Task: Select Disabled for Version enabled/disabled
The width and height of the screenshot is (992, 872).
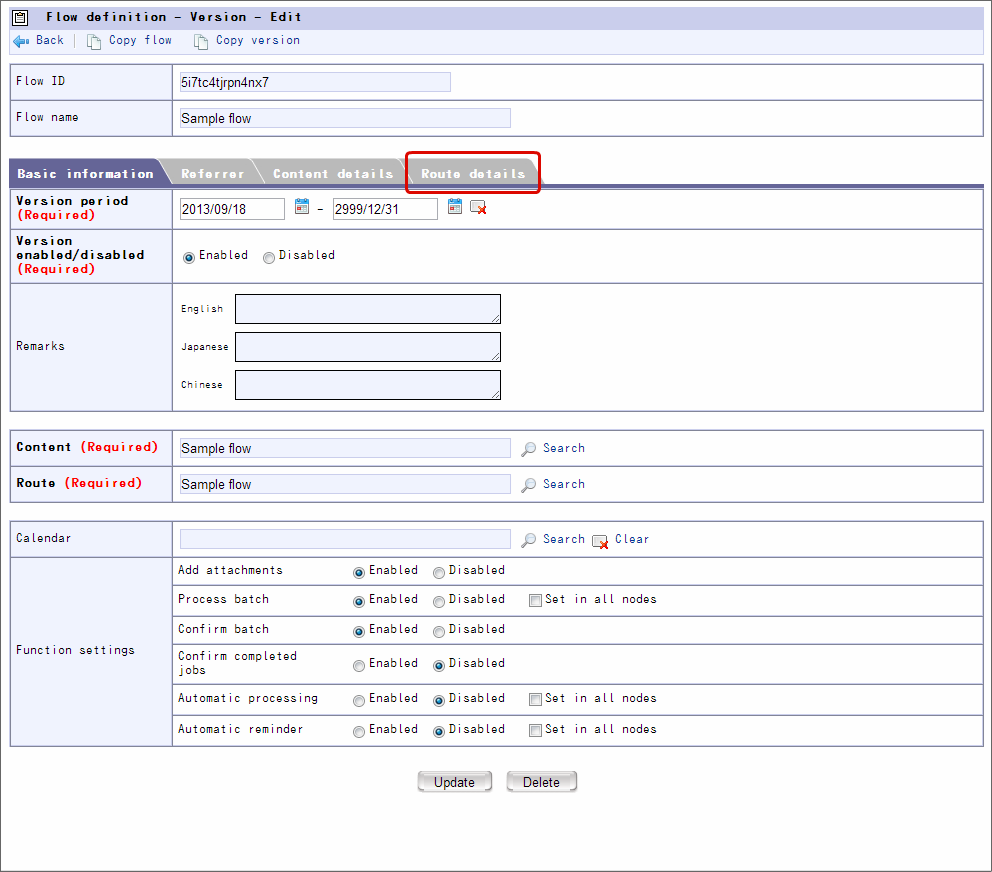Action: coord(269,258)
